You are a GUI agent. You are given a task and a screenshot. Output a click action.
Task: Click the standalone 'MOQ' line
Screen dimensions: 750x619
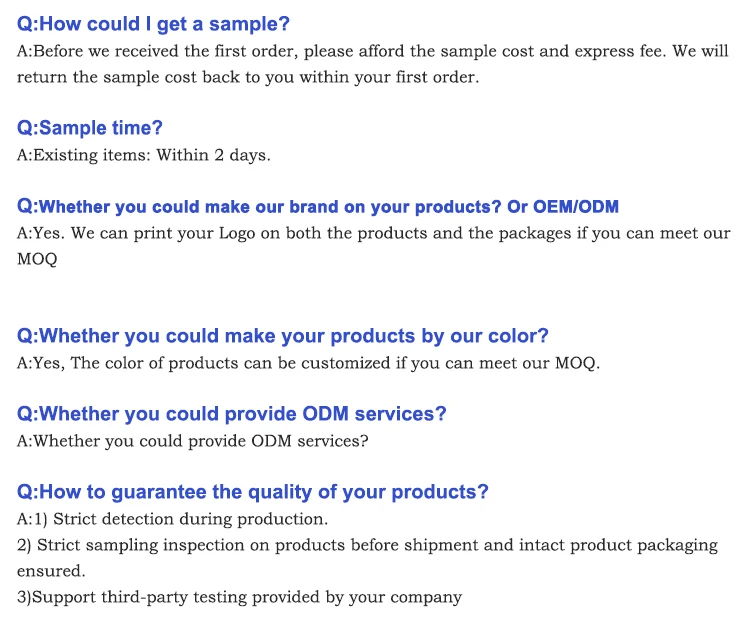click(37, 259)
